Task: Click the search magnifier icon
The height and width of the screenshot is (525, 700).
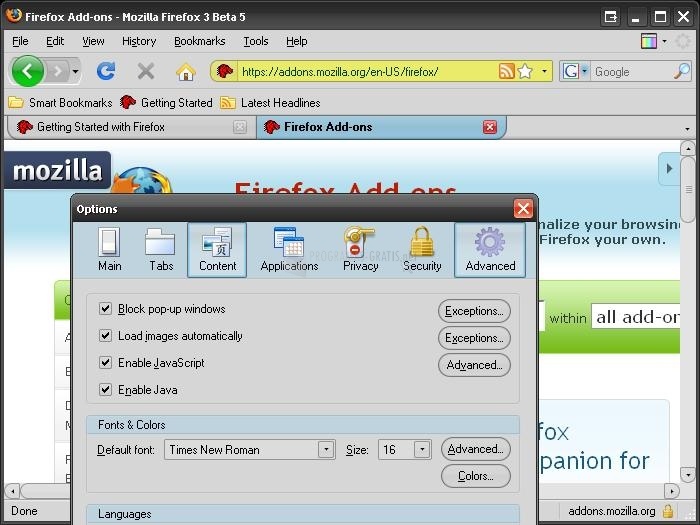Action: pyautogui.click(x=682, y=71)
